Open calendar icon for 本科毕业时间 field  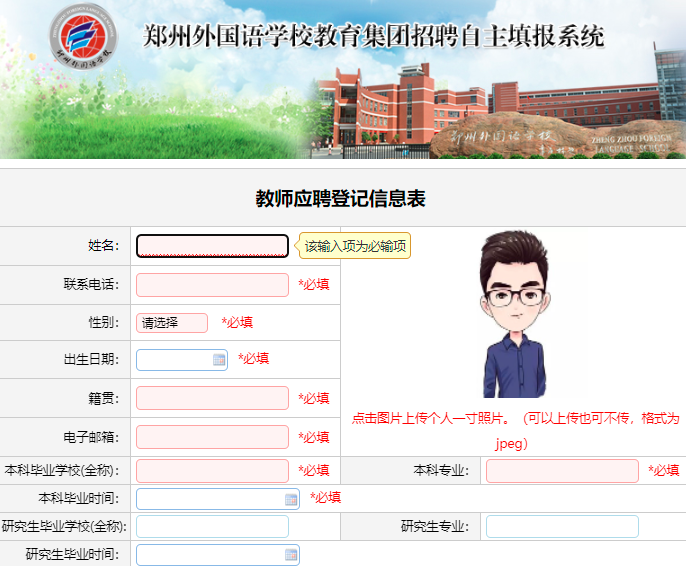pyautogui.click(x=291, y=498)
